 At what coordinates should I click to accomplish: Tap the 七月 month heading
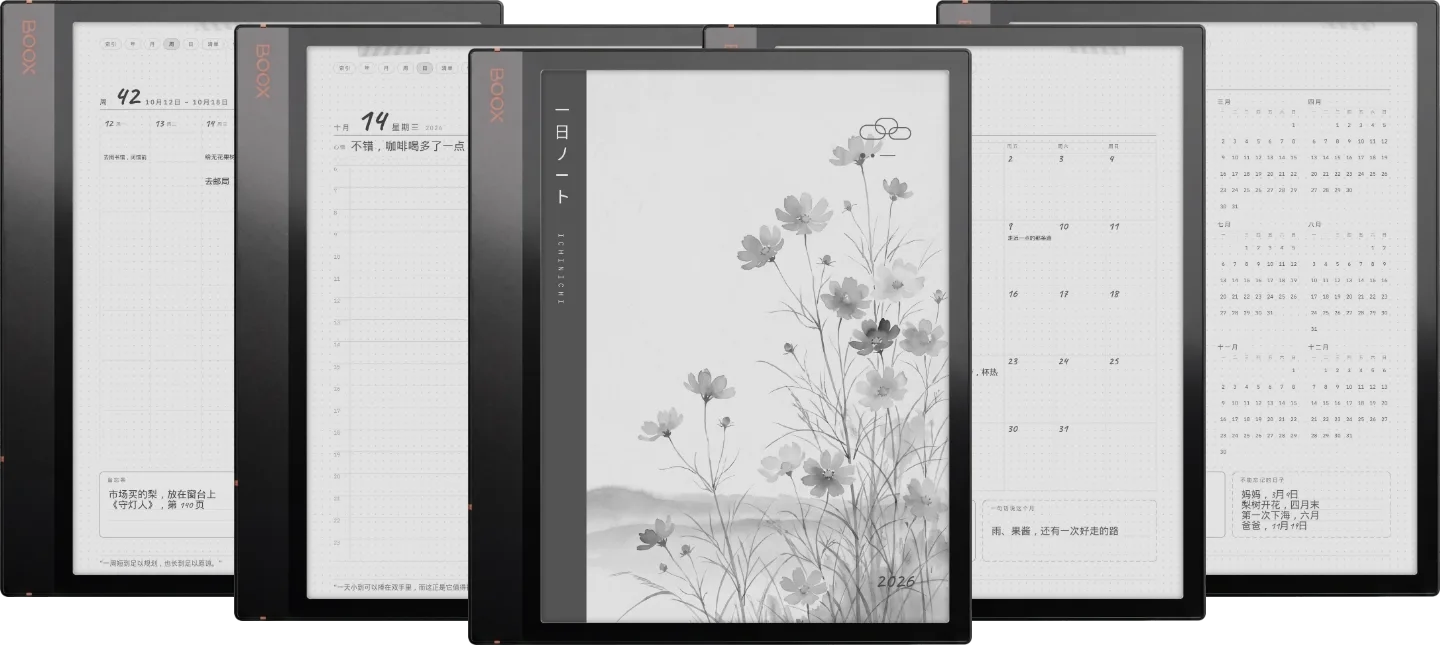tap(1224, 224)
